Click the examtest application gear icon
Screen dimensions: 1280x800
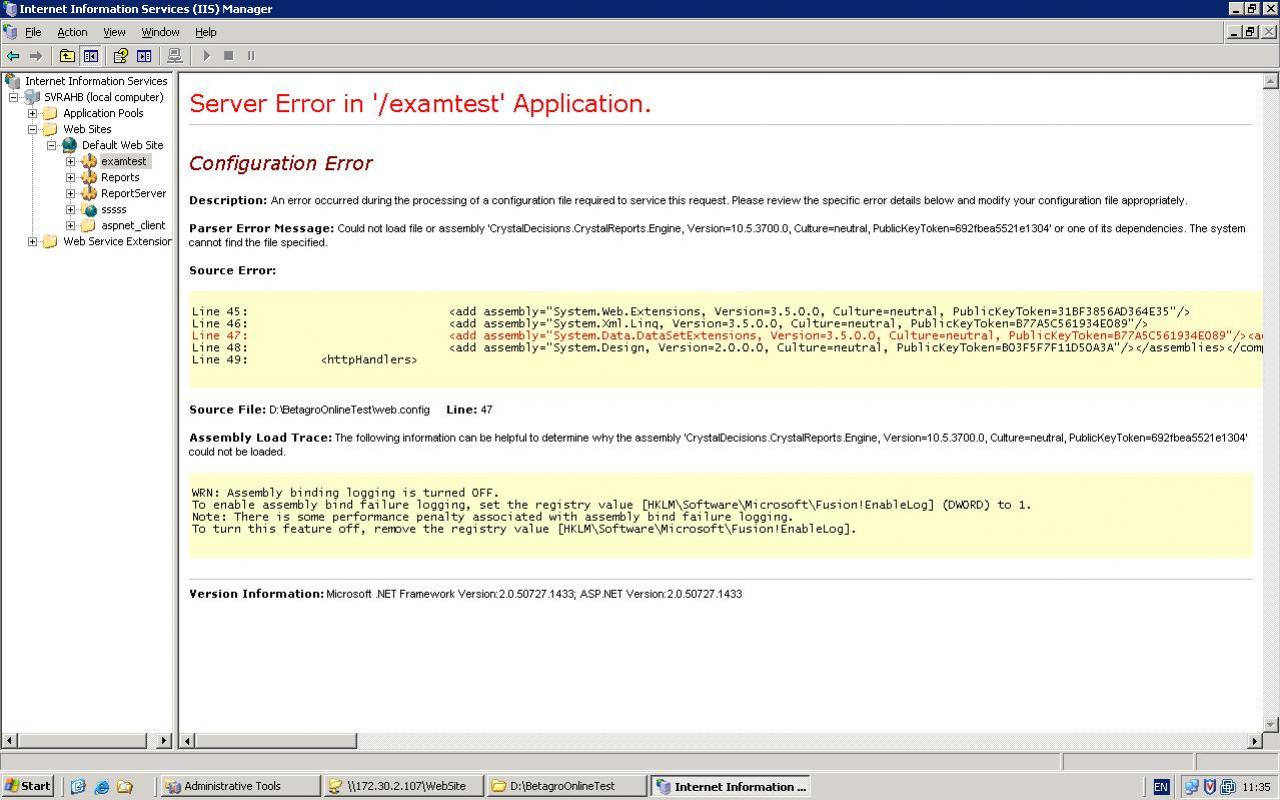tap(88, 161)
